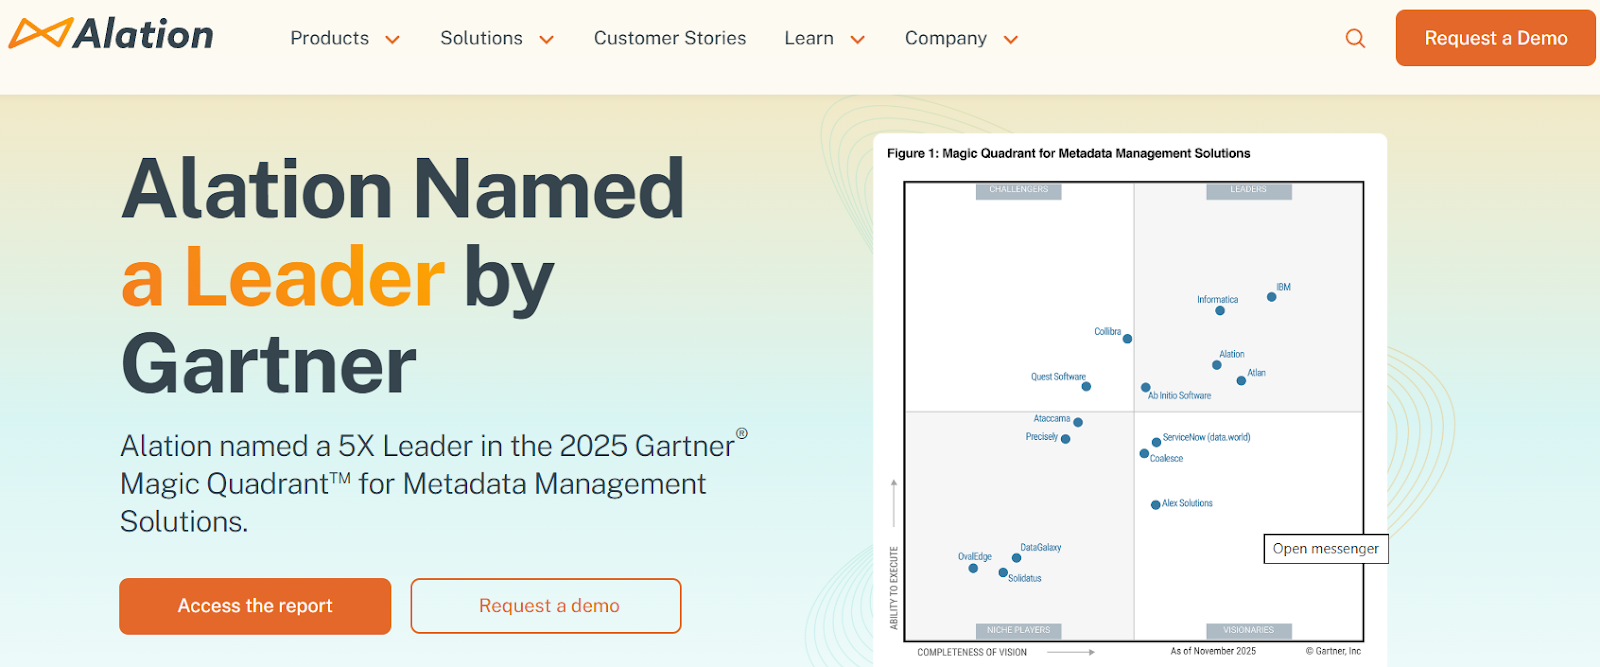
Task: Select the Company menu label
Action: tap(945, 38)
